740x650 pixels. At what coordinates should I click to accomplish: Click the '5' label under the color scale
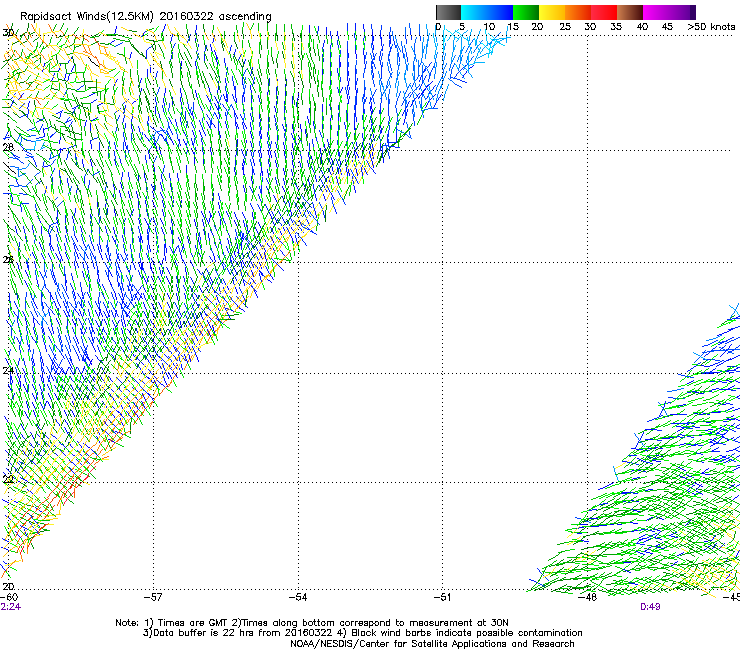[x=462, y=27]
